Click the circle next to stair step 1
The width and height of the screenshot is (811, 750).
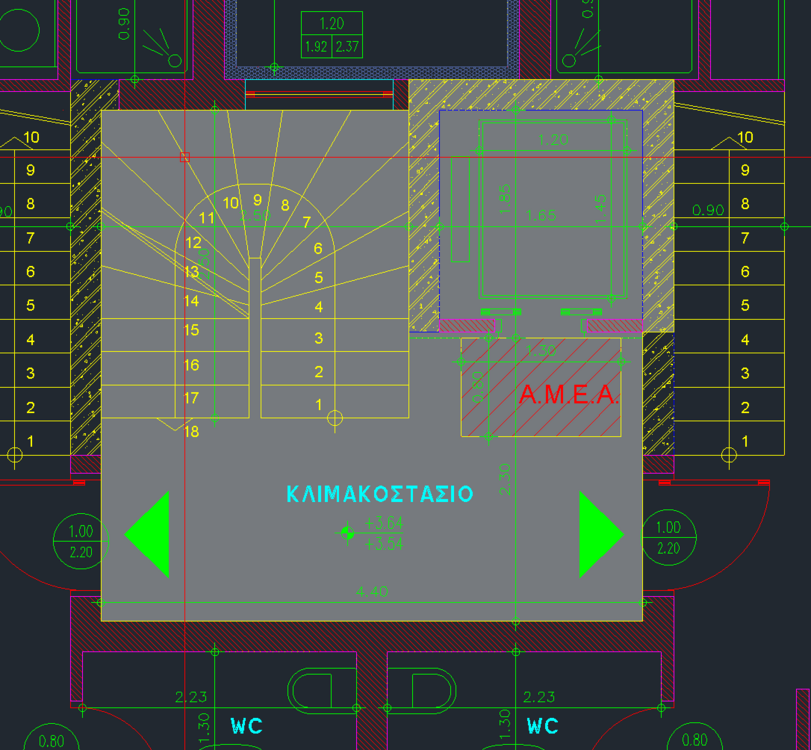coord(336,417)
